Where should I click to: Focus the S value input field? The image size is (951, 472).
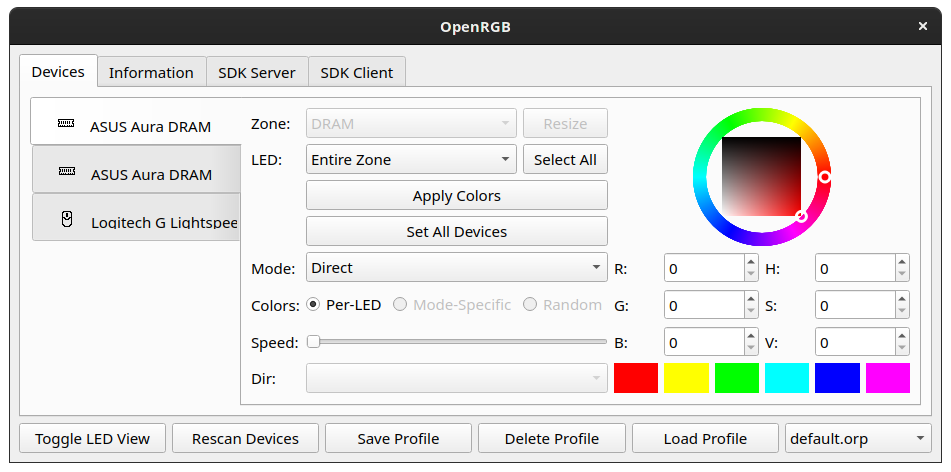(x=855, y=305)
